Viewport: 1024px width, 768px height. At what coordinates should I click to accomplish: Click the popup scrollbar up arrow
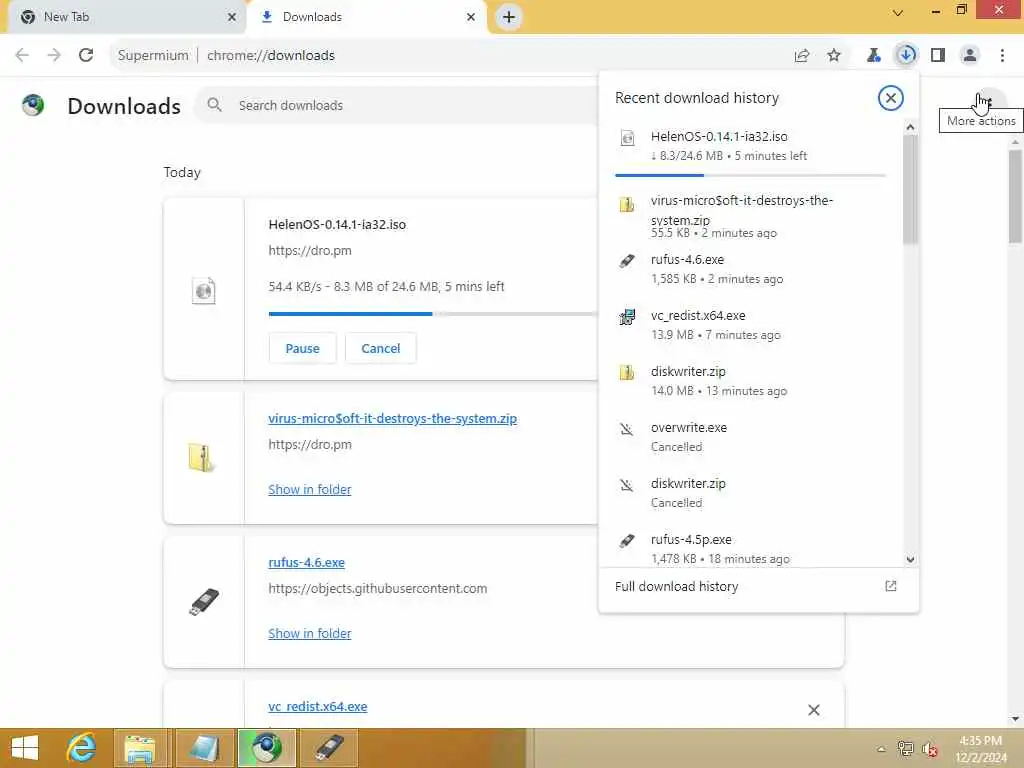(910, 127)
